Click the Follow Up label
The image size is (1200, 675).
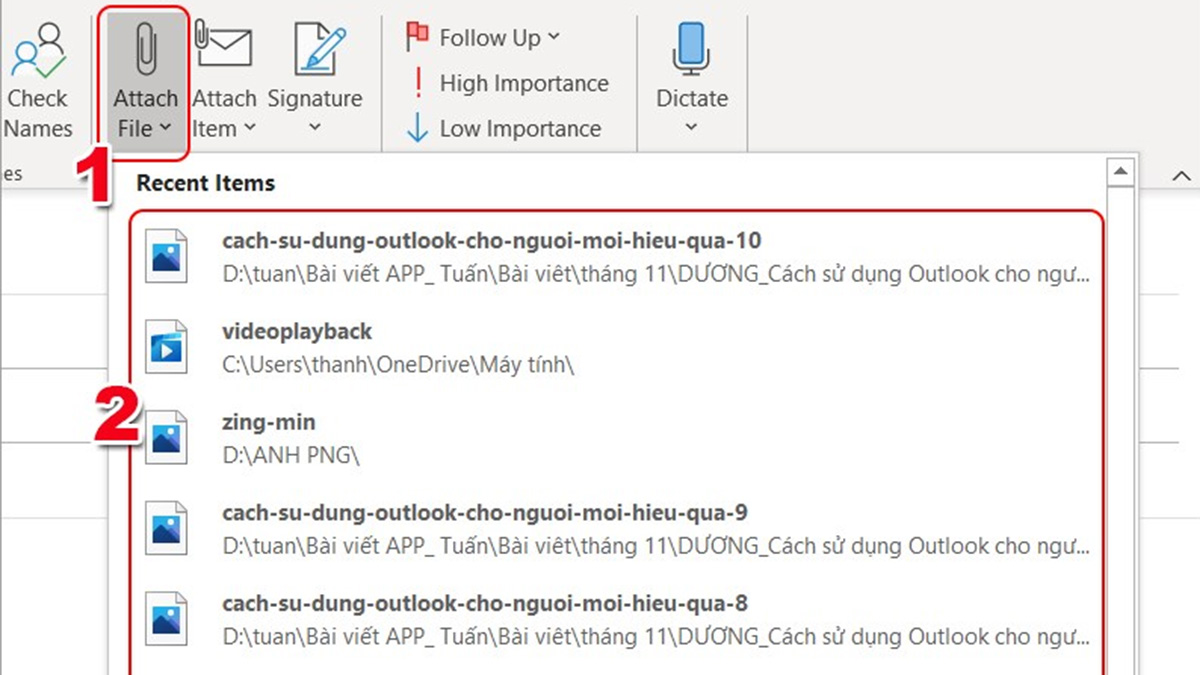point(490,38)
